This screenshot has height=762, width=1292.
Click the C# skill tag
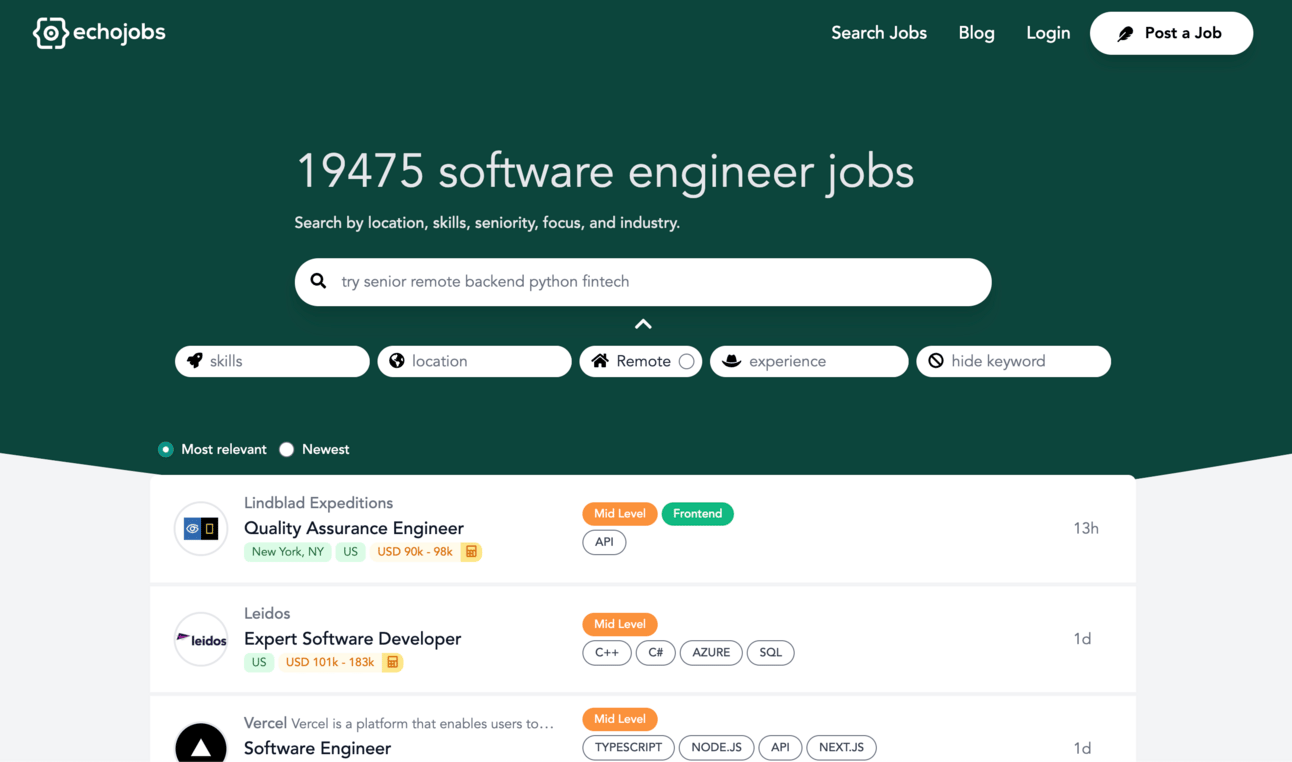[x=655, y=652]
